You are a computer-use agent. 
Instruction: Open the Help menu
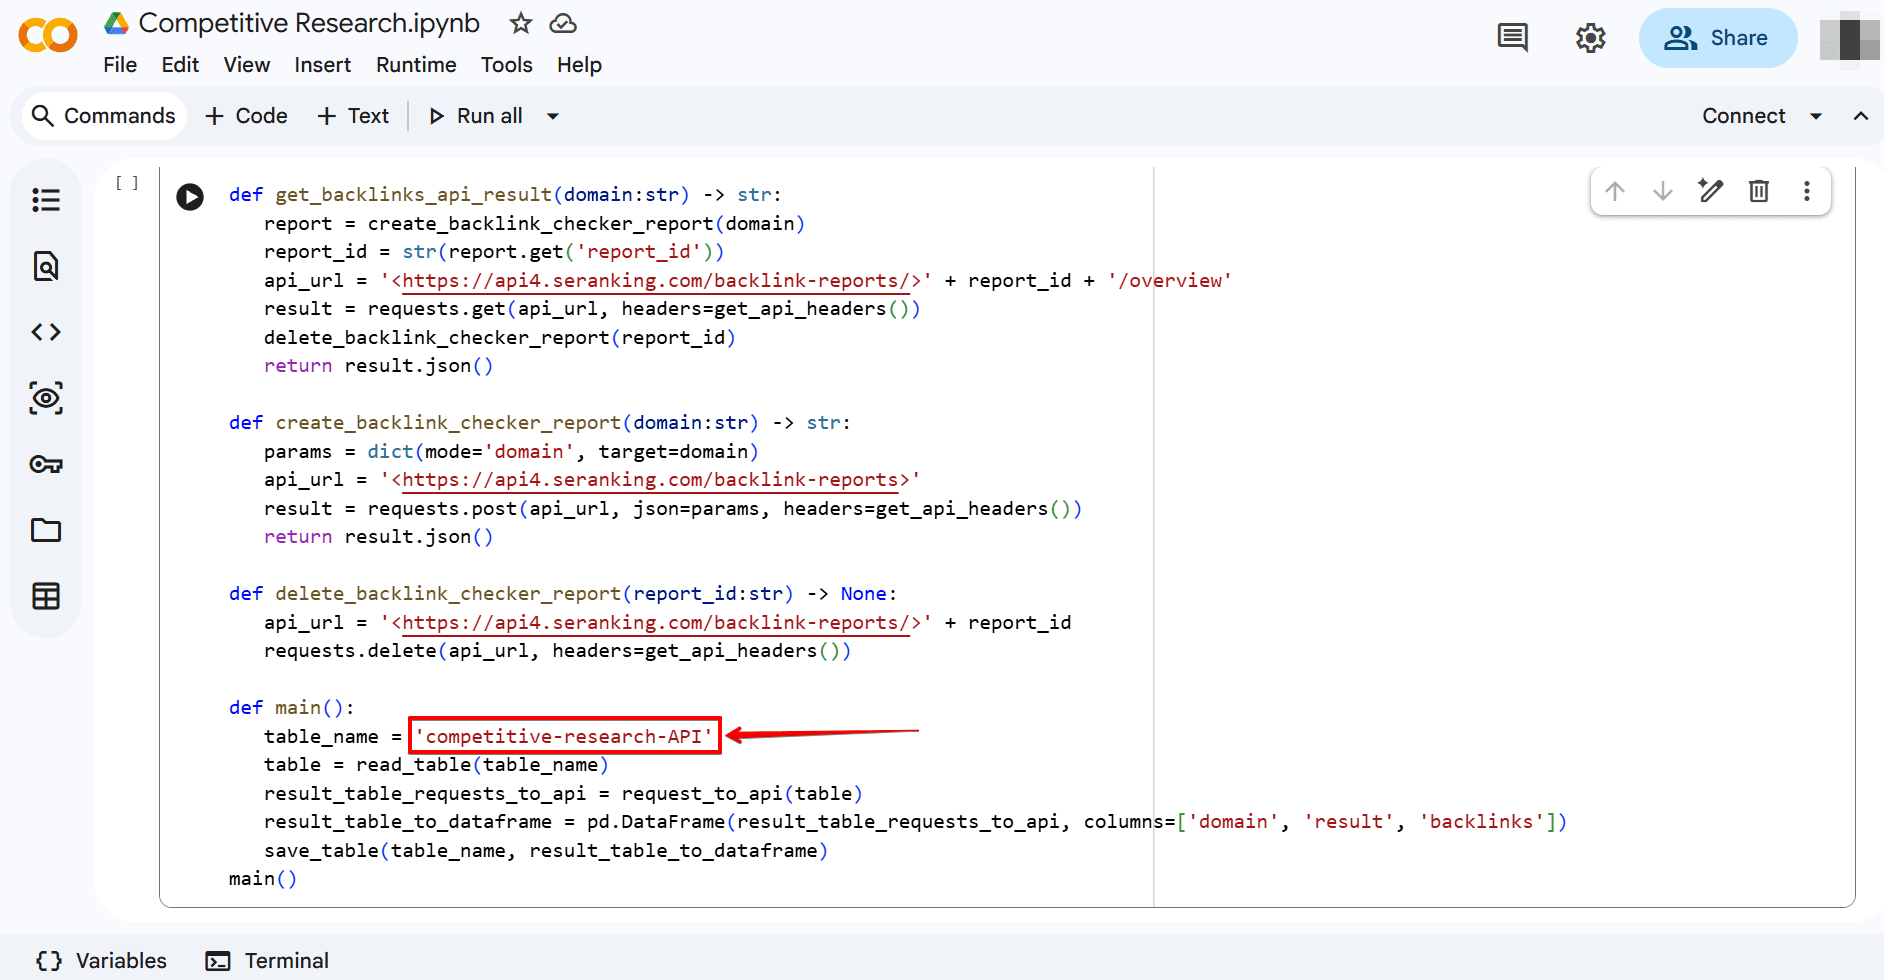pos(580,65)
